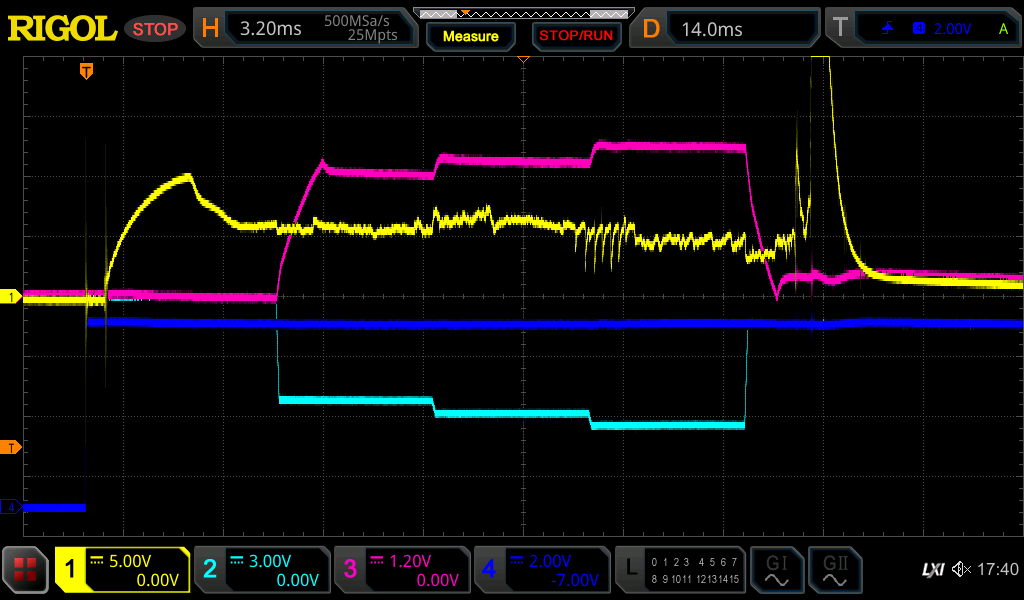1024x600 pixels.
Task: Open the delay D 14.0ms settings
Action: 725,29
